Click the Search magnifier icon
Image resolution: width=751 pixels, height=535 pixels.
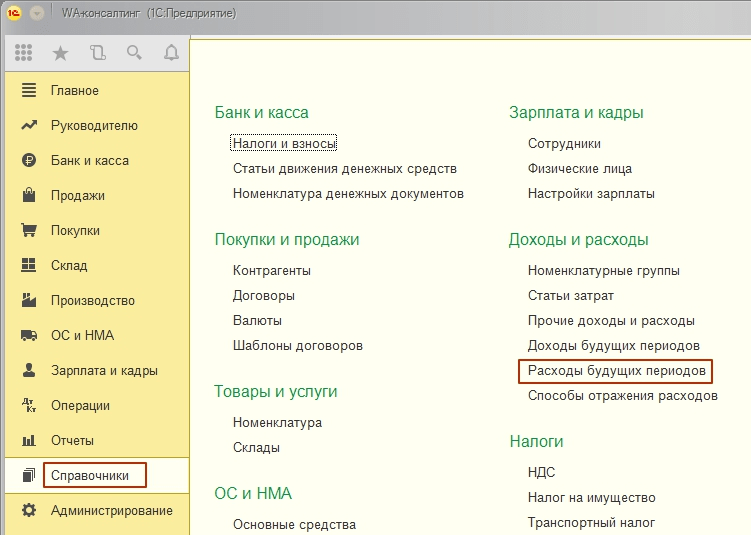tap(134, 53)
